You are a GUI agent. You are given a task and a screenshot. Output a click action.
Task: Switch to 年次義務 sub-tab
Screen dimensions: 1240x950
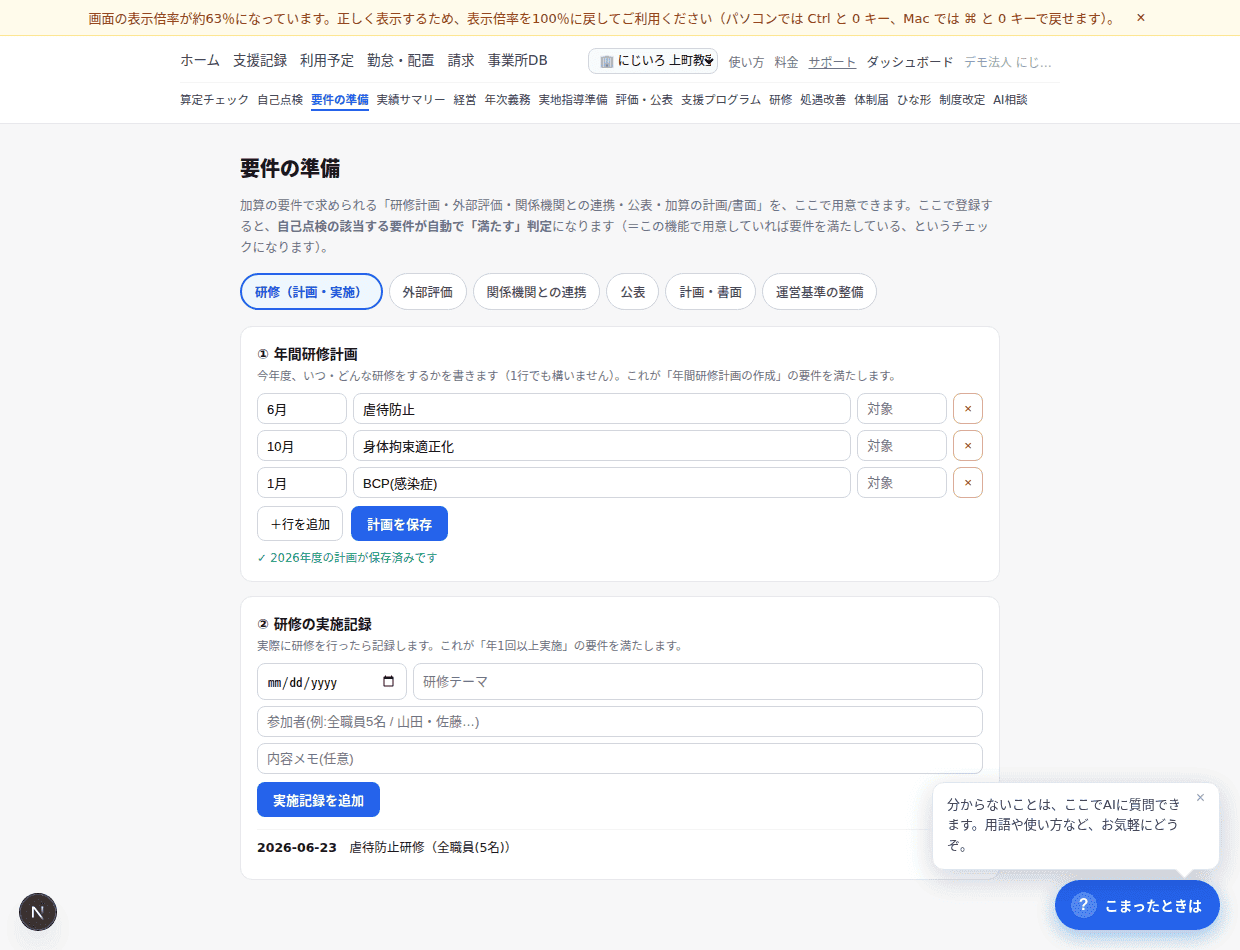pos(508,100)
